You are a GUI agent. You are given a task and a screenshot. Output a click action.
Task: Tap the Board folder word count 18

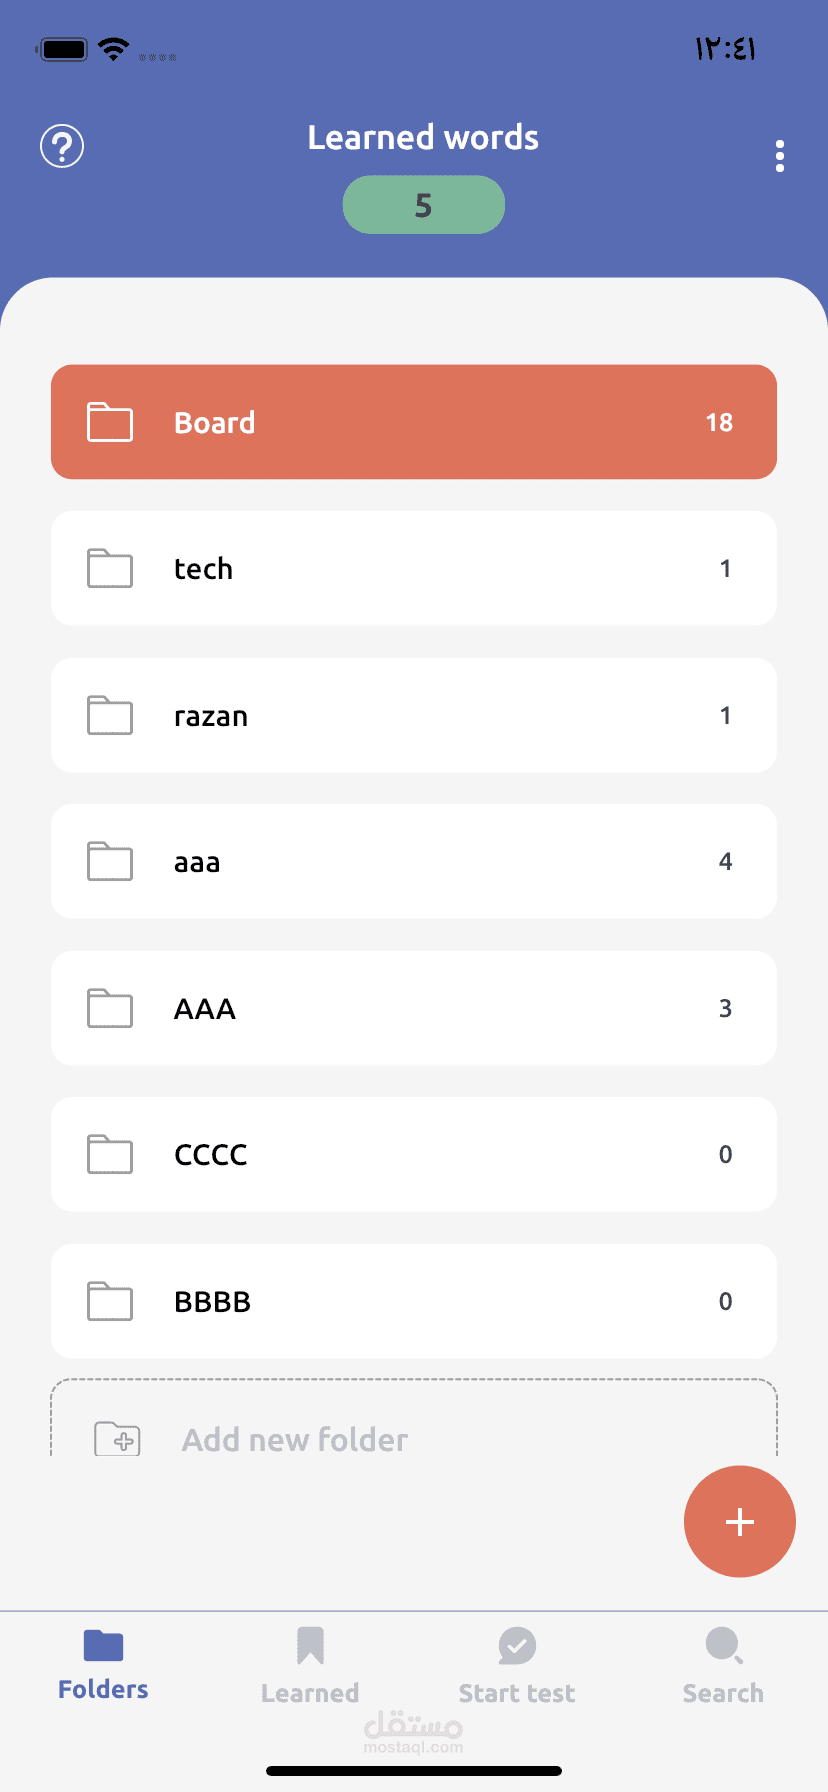(719, 422)
